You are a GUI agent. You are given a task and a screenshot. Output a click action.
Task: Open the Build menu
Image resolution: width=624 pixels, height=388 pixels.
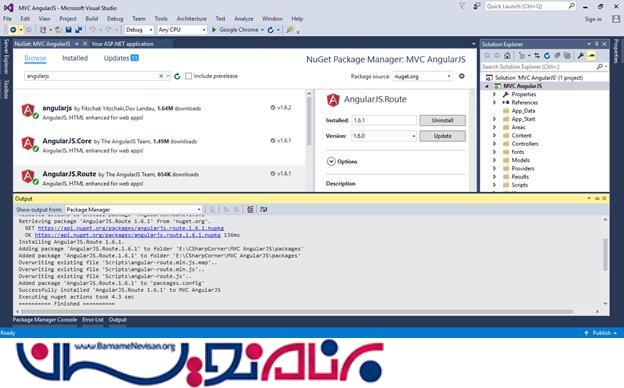(92, 19)
